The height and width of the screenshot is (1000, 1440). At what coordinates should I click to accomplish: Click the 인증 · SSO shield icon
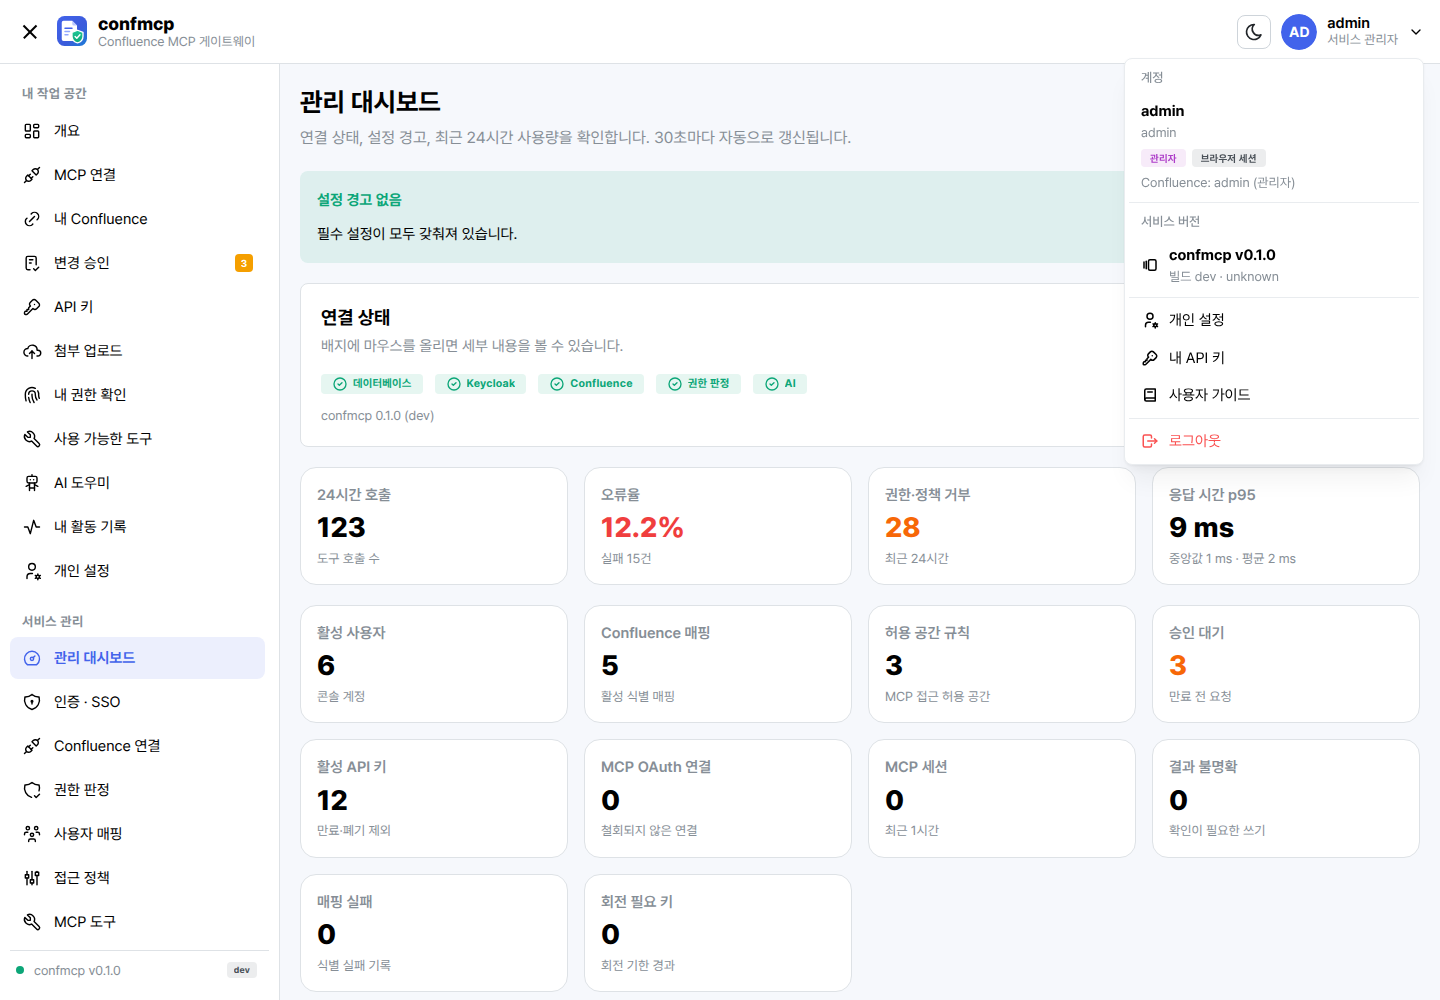click(x=32, y=702)
